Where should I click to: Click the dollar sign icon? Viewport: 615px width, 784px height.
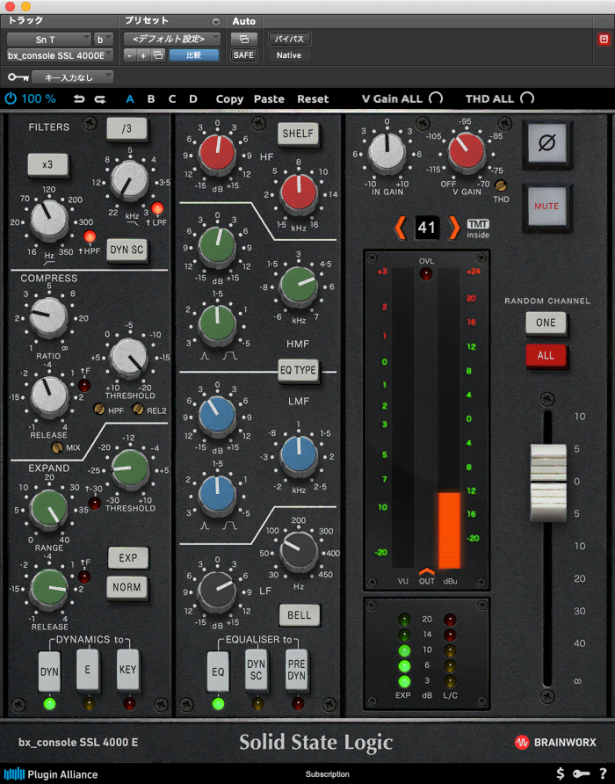[560, 774]
